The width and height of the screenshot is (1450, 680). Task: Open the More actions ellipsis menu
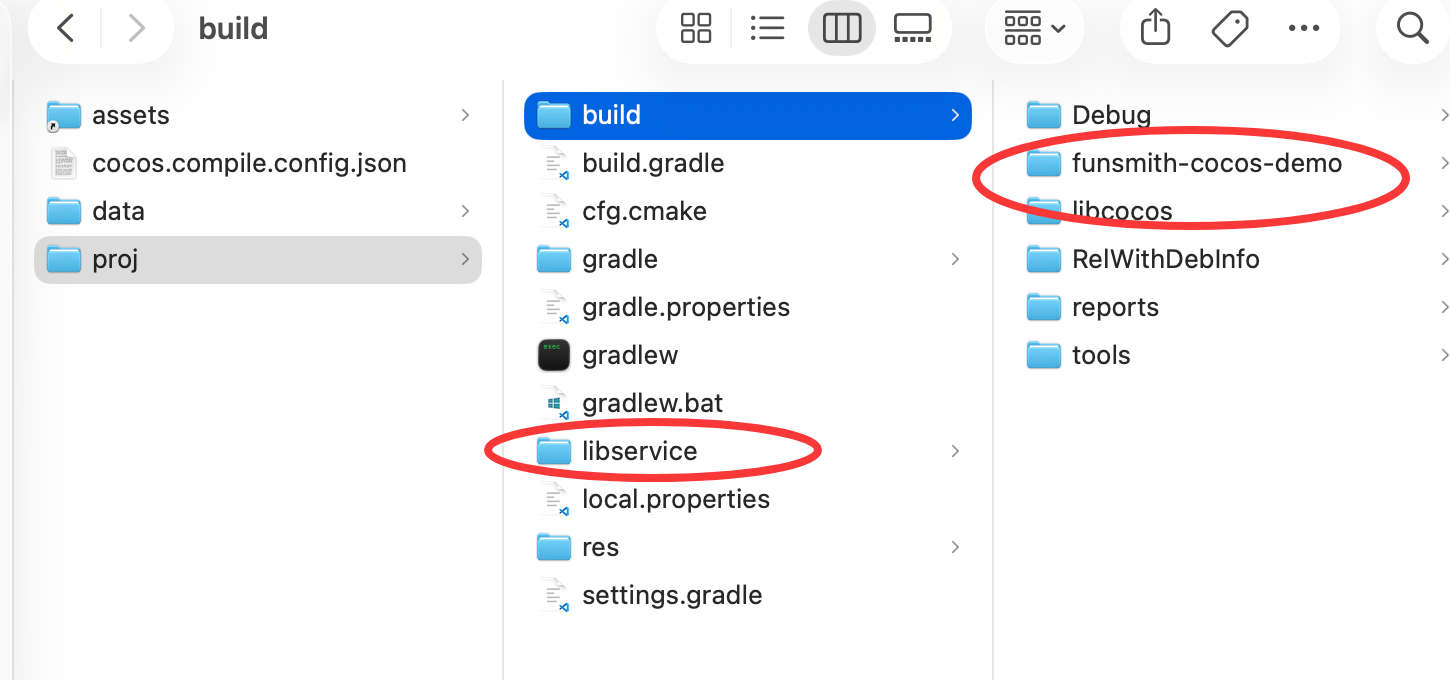(1304, 28)
